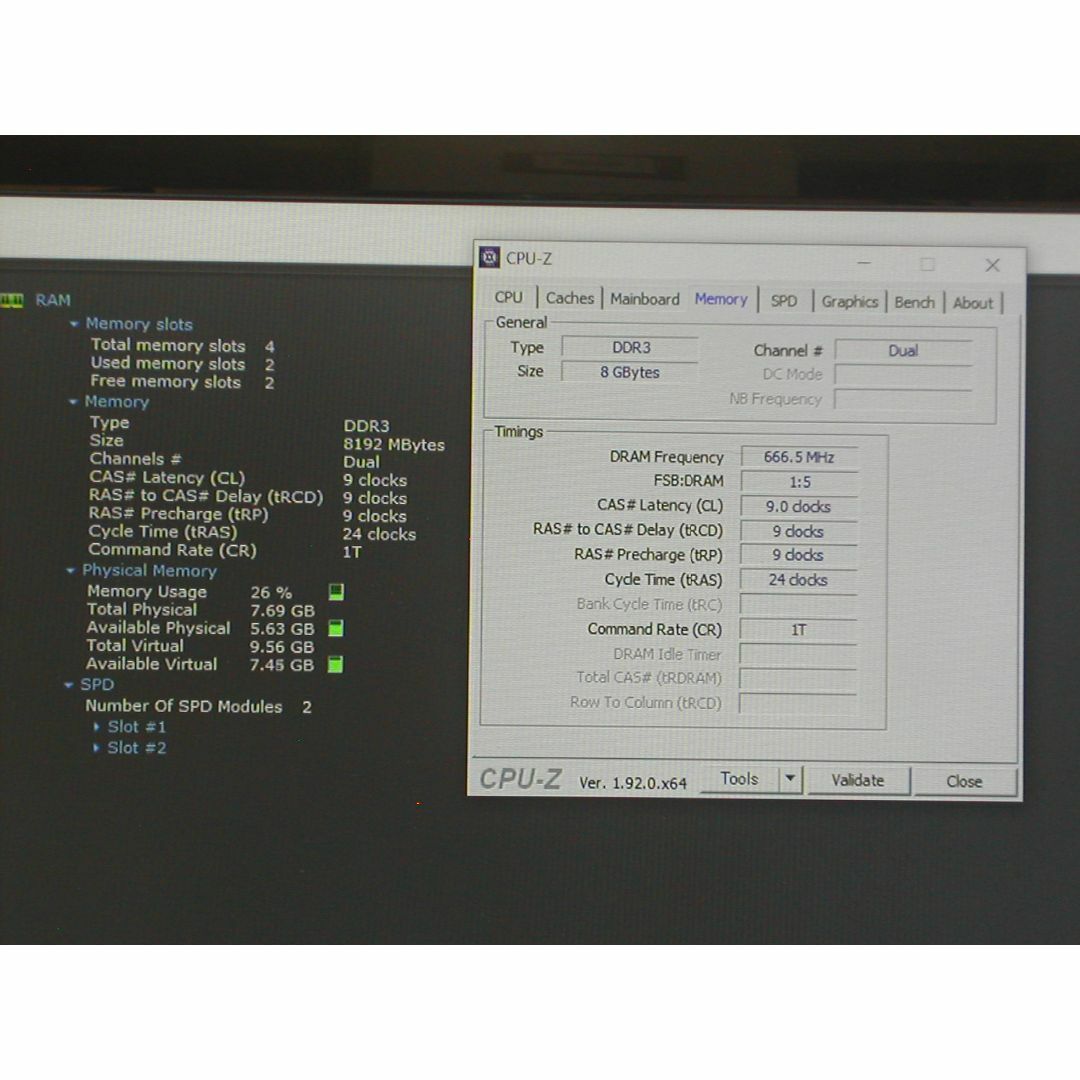Click the Cycle Time 24 clocks field
The height and width of the screenshot is (1080, 1080).
click(798, 580)
